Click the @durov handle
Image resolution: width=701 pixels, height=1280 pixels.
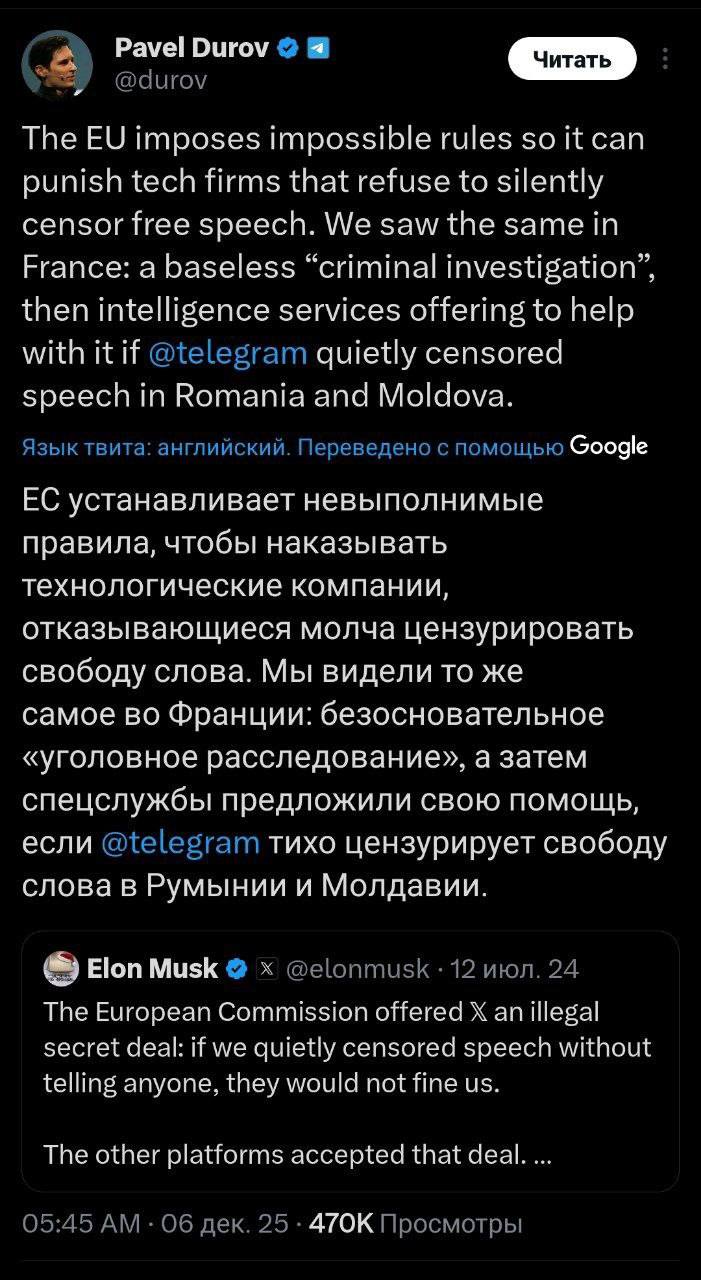161,80
